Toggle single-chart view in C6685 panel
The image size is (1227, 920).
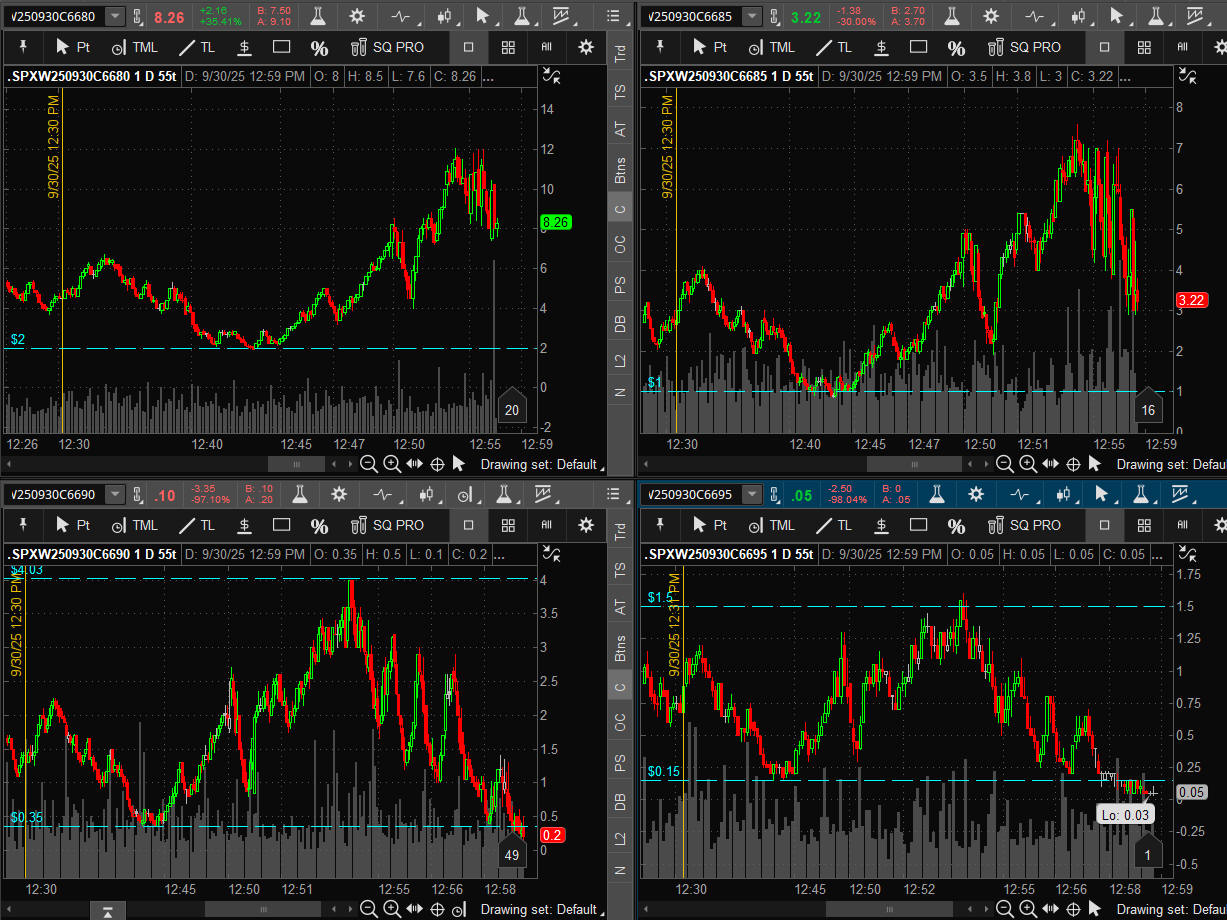point(1104,47)
